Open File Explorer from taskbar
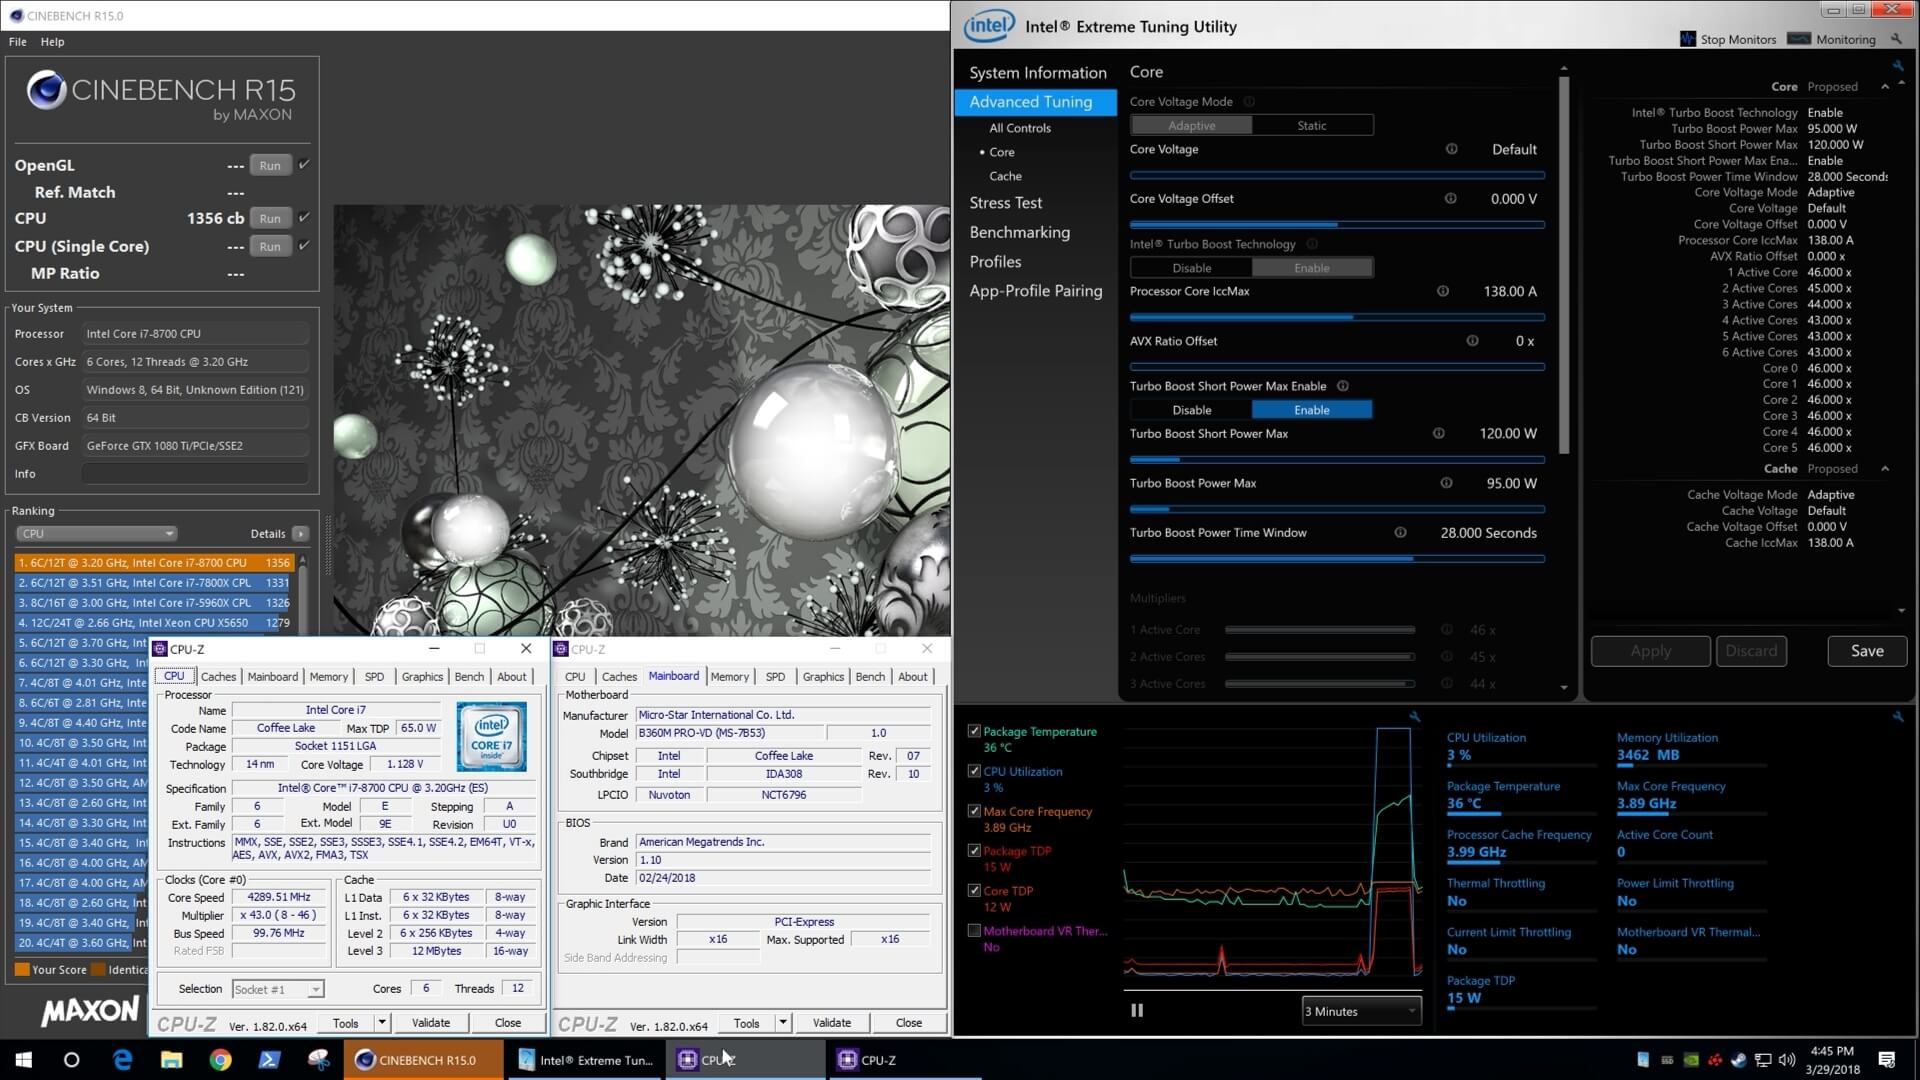The image size is (1920, 1080). click(x=172, y=1059)
